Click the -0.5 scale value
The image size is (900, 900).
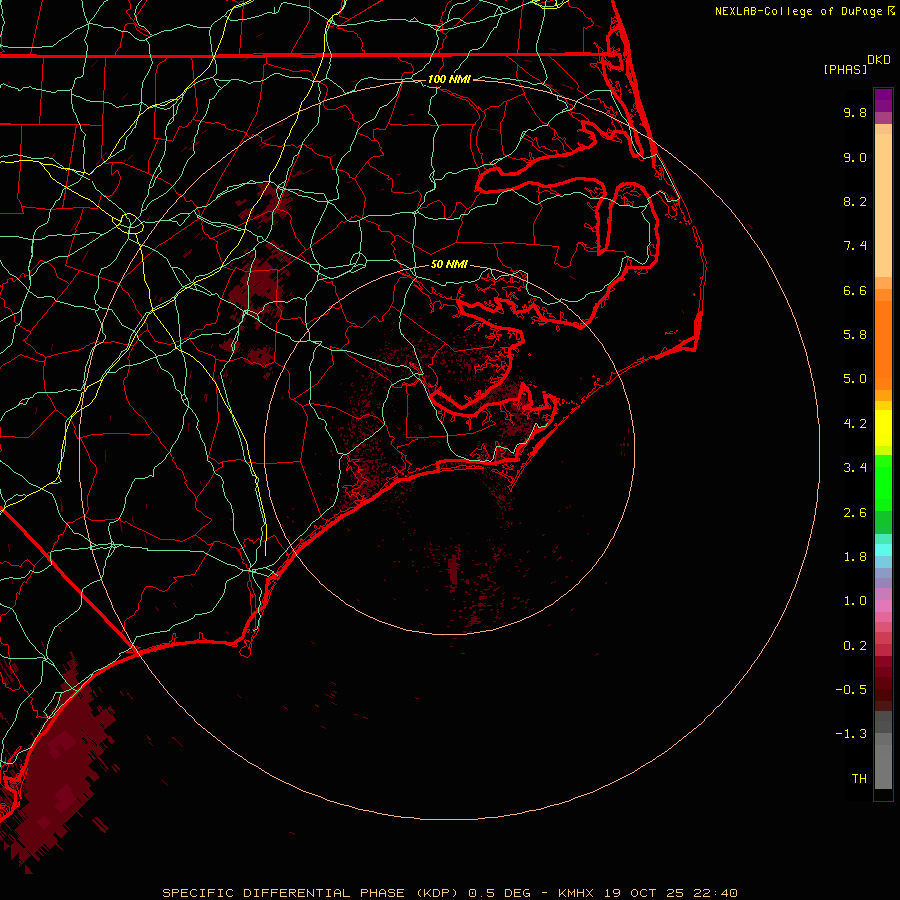coord(851,690)
